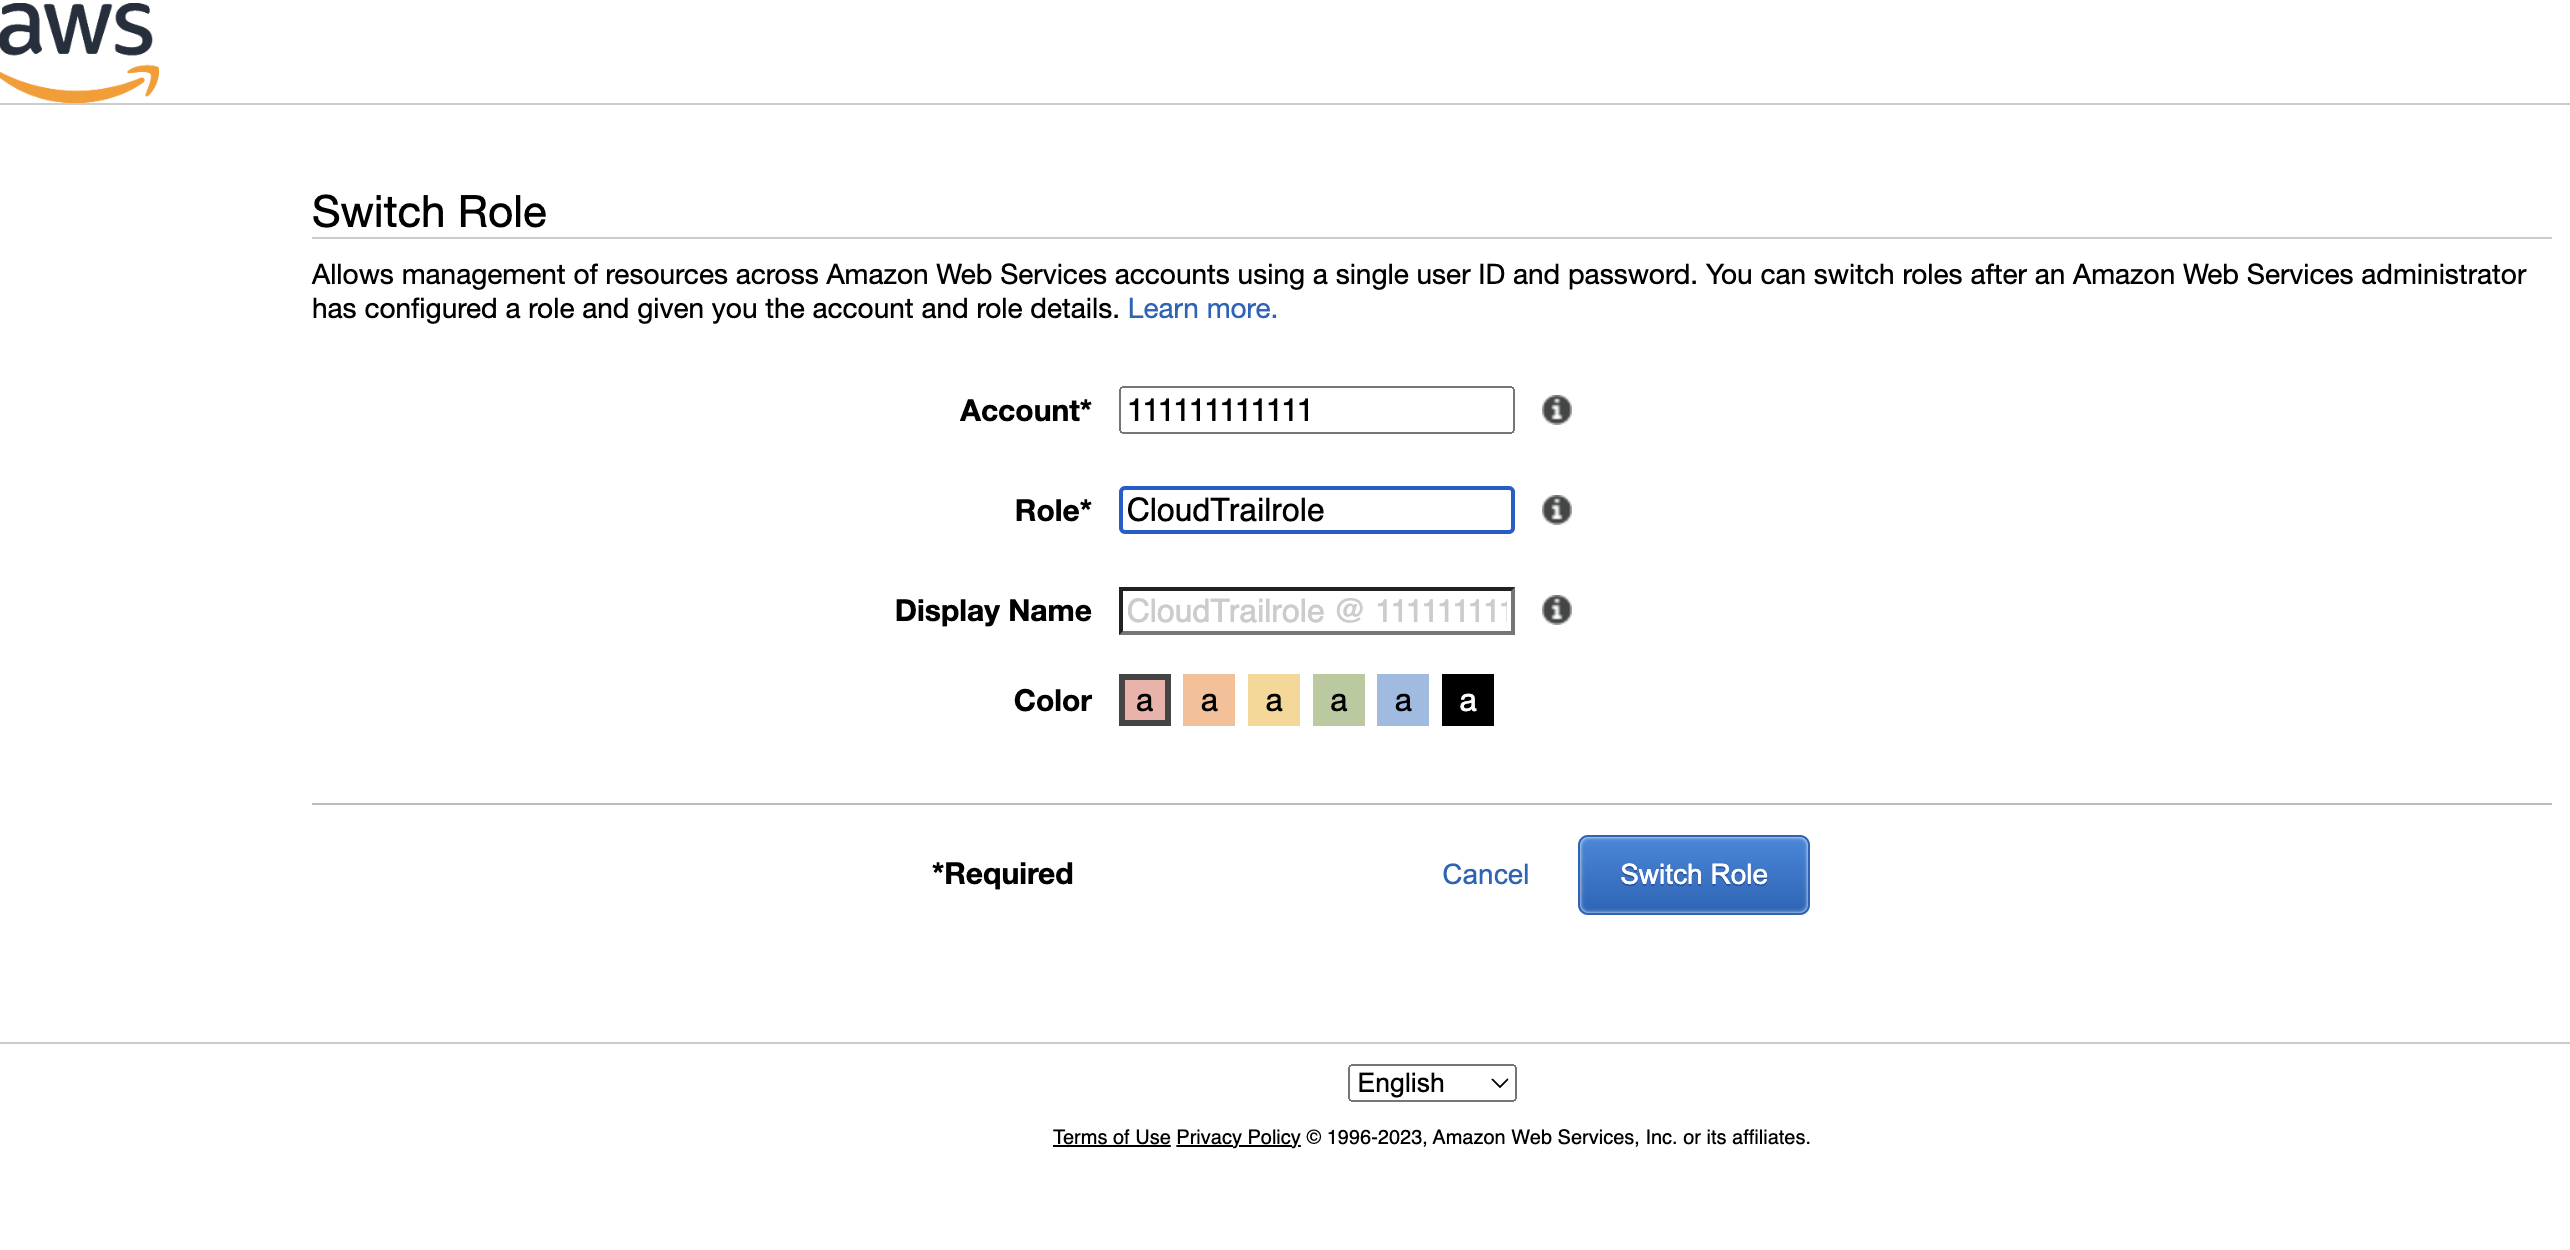Image resolution: width=2570 pixels, height=1250 pixels.
Task: Click the Account number input field
Action: [x=1315, y=410]
